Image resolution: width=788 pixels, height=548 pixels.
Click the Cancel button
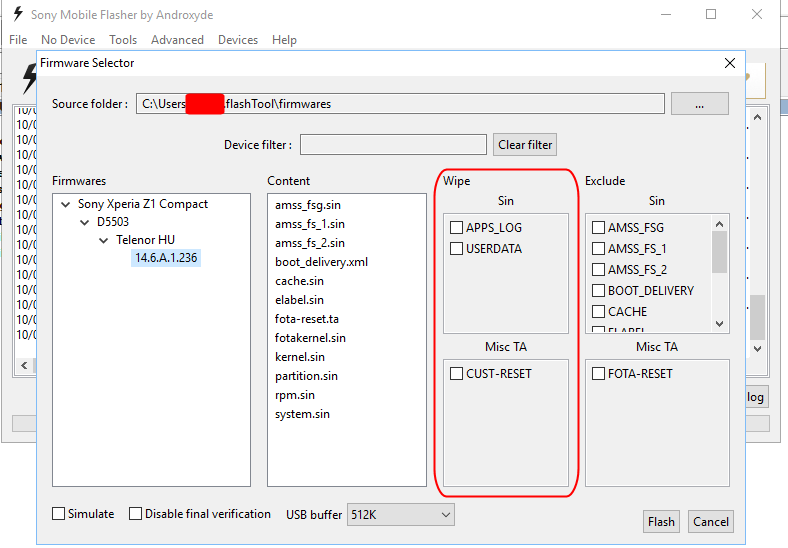(711, 522)
